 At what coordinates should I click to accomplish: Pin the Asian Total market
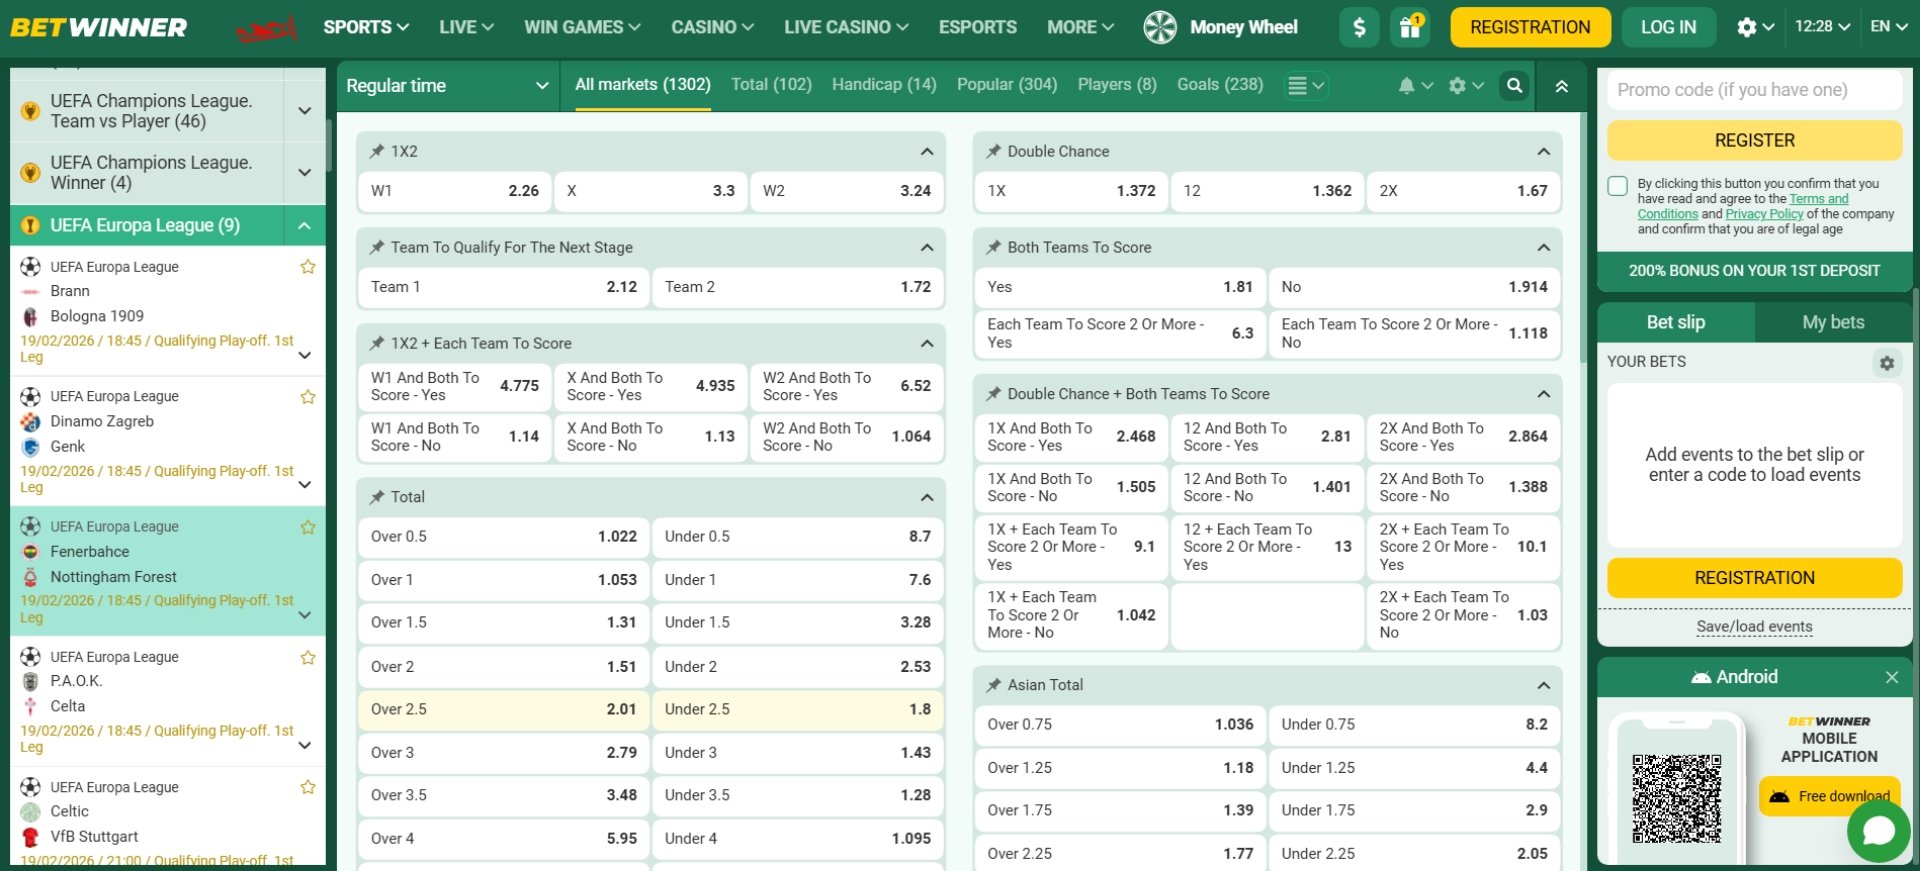[993, 685]
